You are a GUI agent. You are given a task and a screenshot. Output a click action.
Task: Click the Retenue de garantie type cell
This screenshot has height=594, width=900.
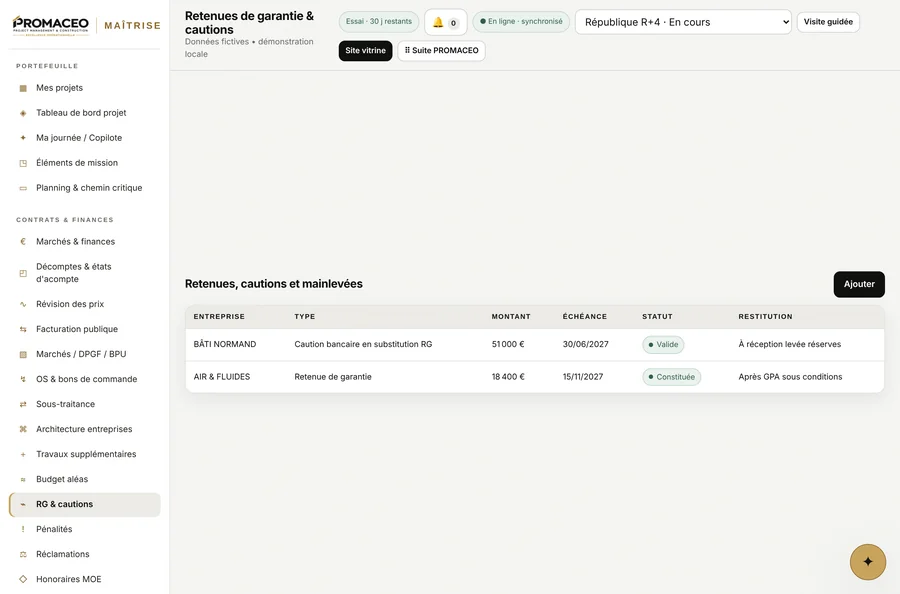333,377
